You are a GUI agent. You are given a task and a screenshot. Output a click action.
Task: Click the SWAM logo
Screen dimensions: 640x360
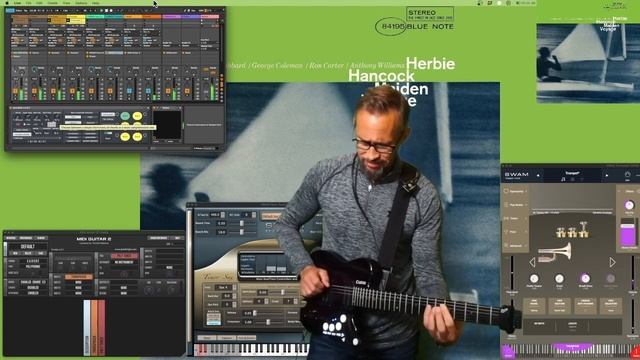(516, 175)
